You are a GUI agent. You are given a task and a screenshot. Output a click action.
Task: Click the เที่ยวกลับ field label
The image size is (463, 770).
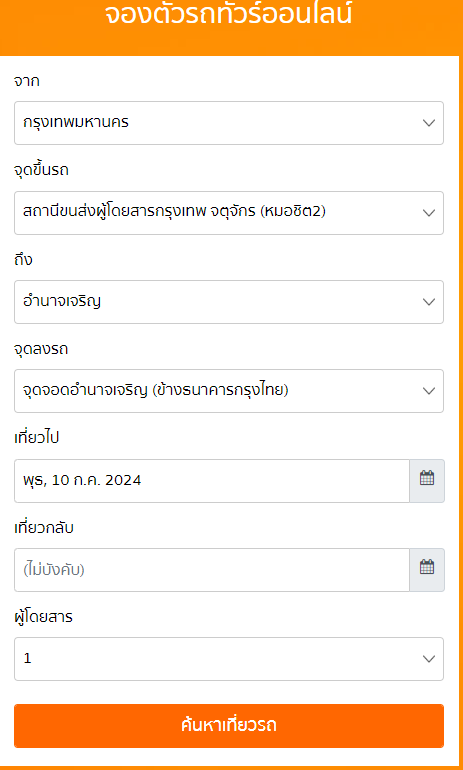click(44, 528)
